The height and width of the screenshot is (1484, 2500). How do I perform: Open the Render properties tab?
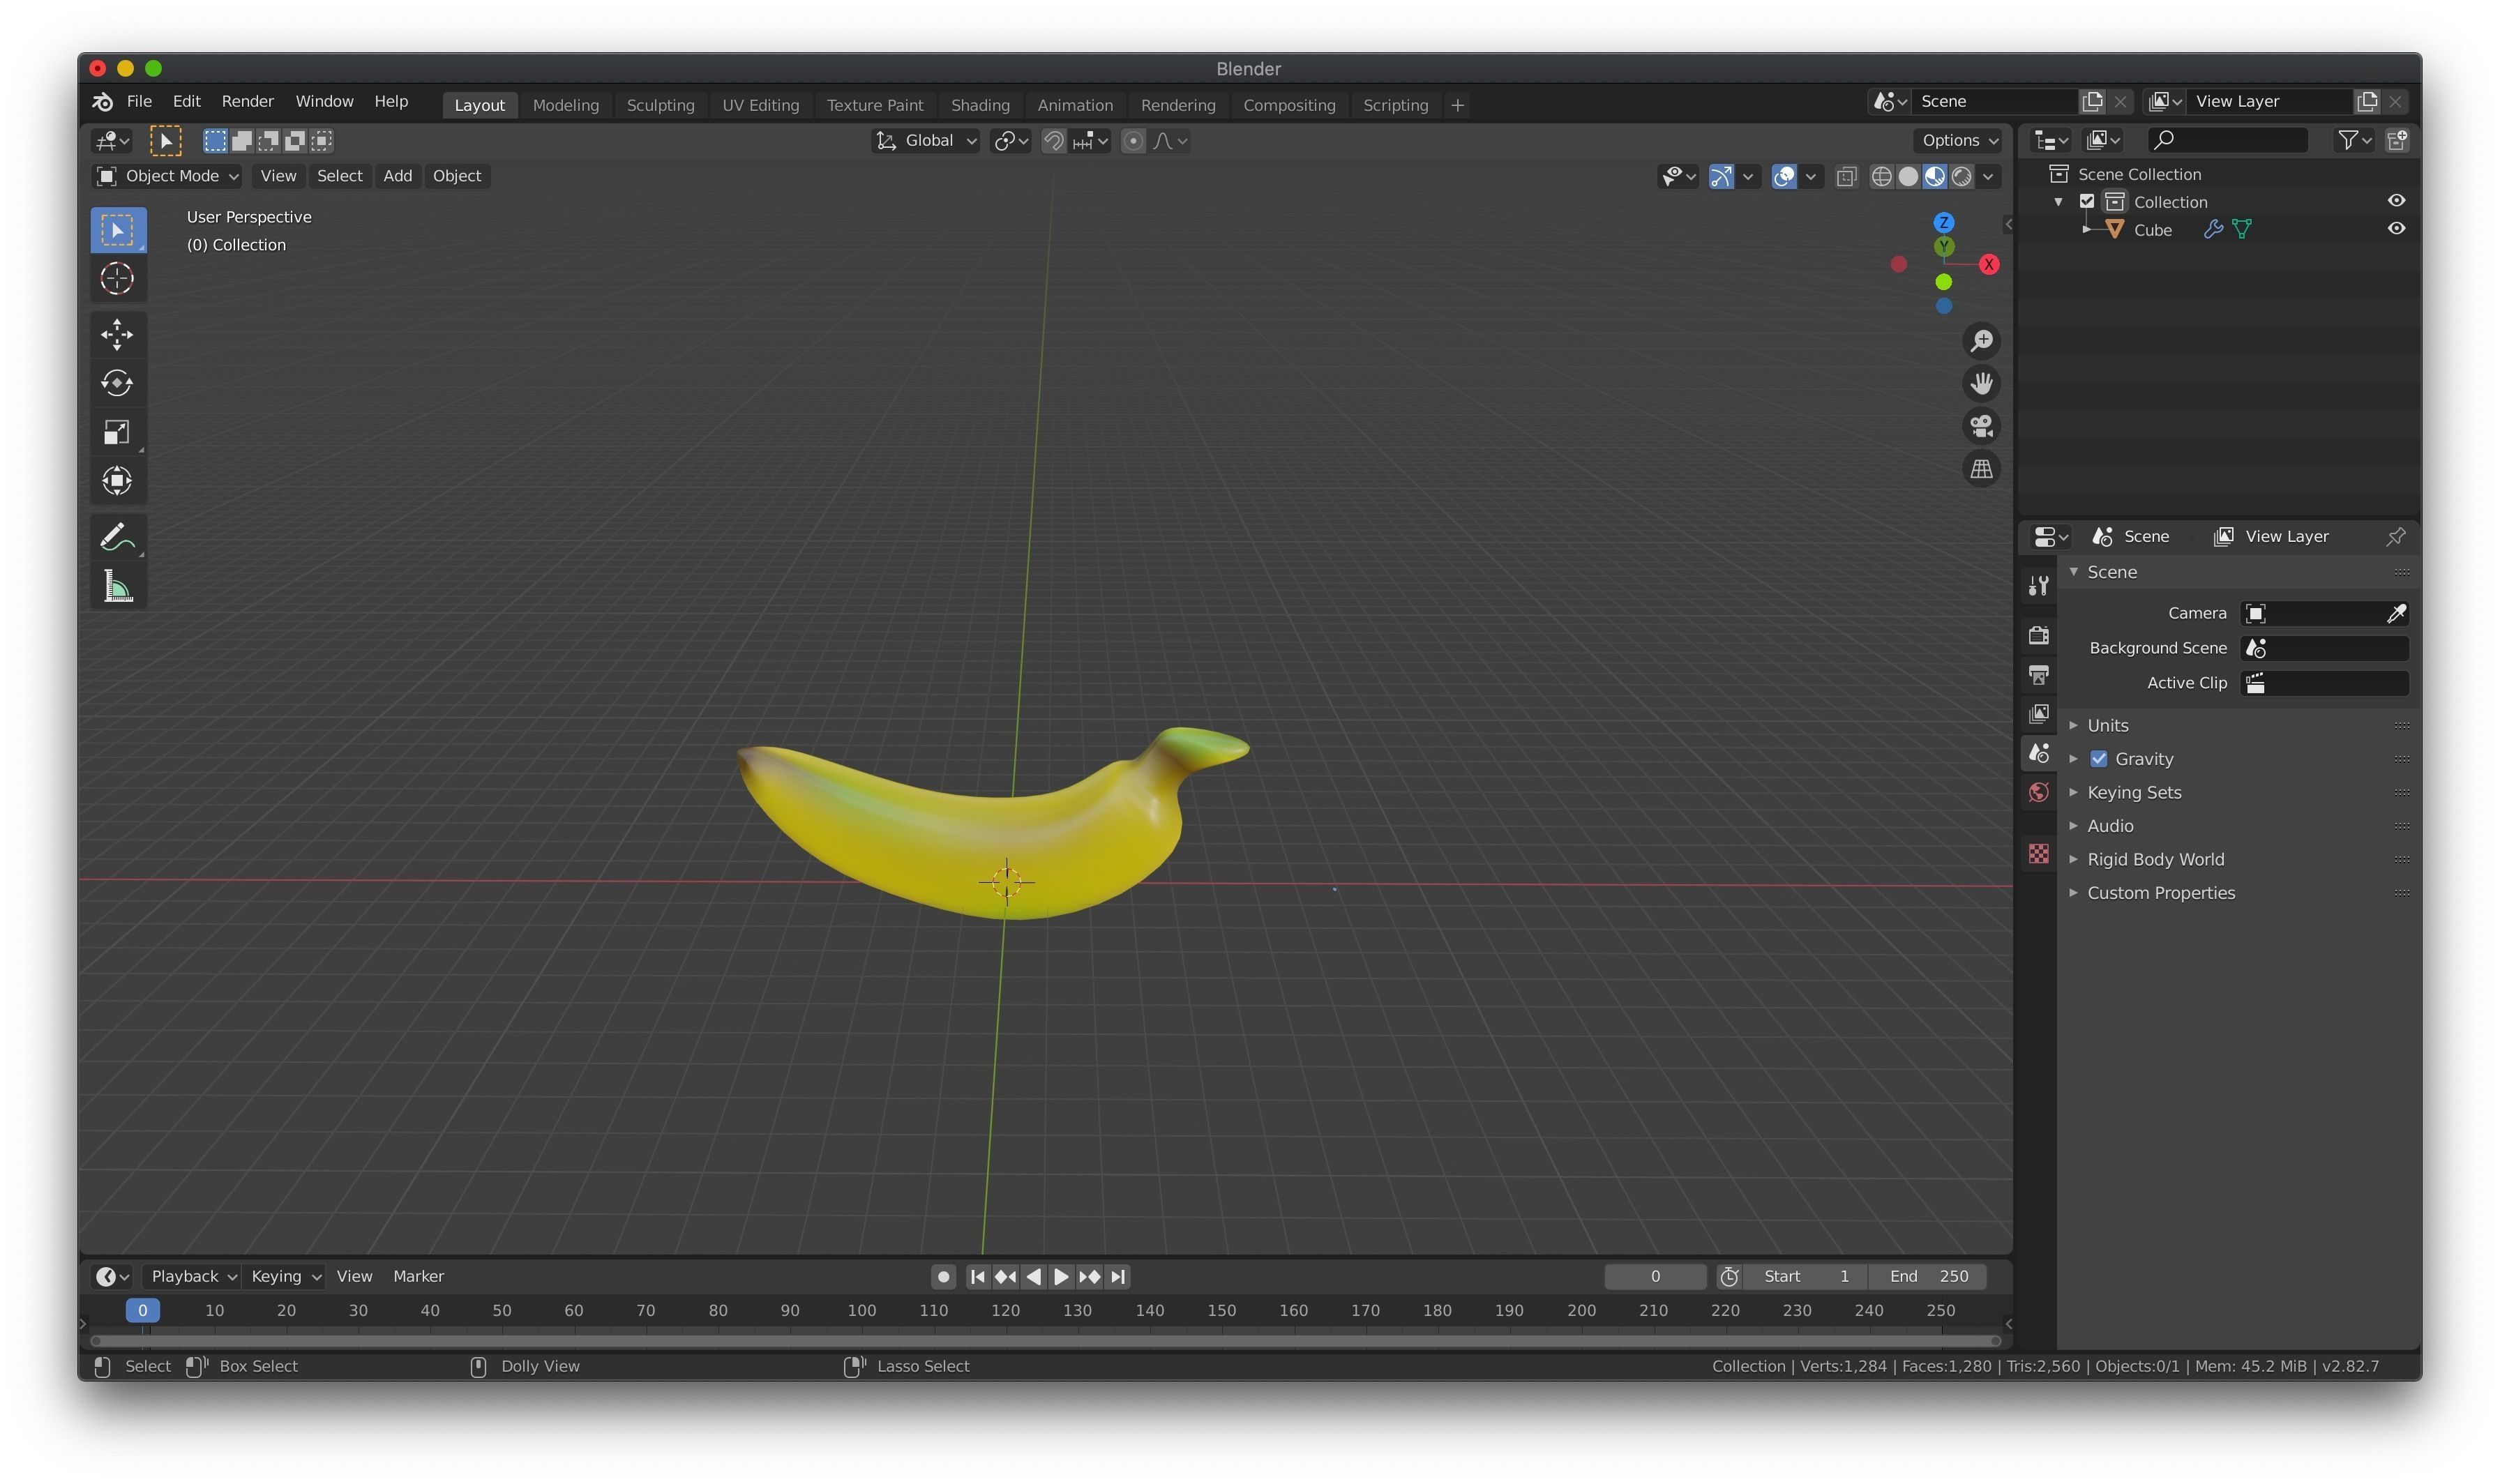tap(2038, 635)
